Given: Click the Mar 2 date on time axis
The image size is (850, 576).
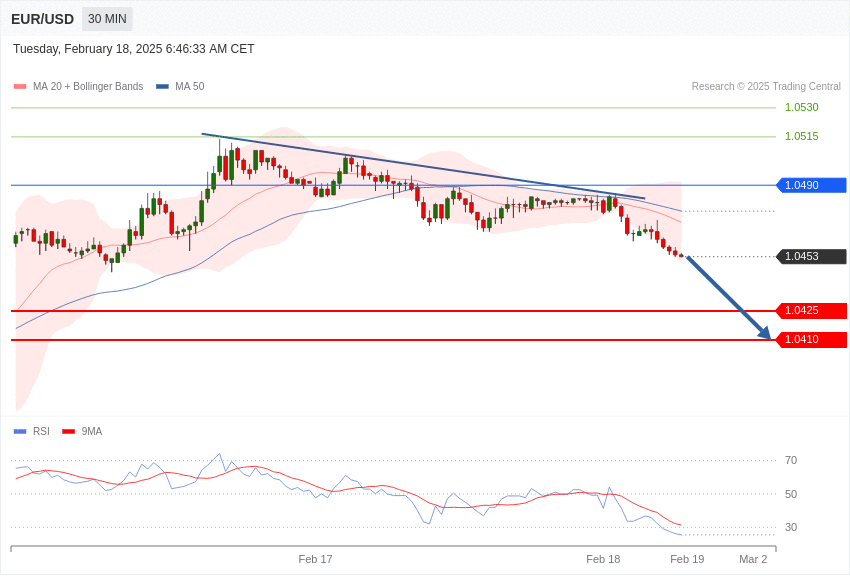Looking at the screenshot, I should click(753, 559).
